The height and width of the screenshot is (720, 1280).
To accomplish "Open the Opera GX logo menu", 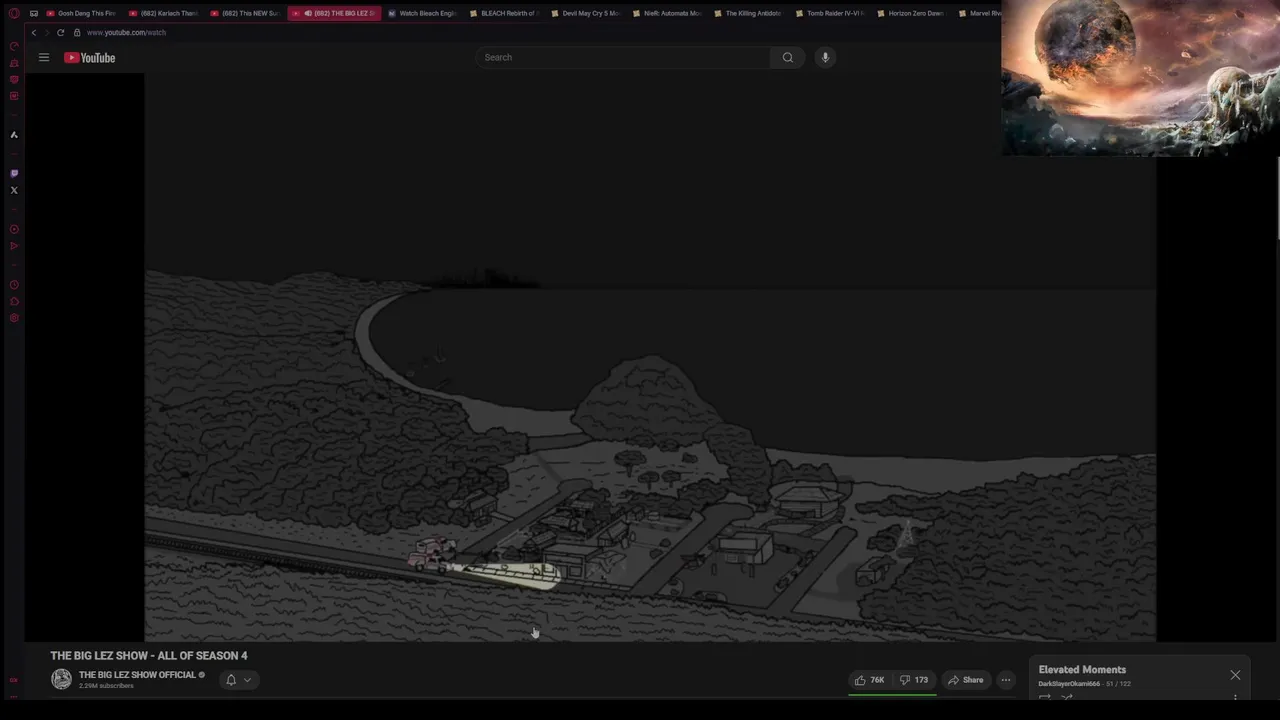I will coord(14,13).
